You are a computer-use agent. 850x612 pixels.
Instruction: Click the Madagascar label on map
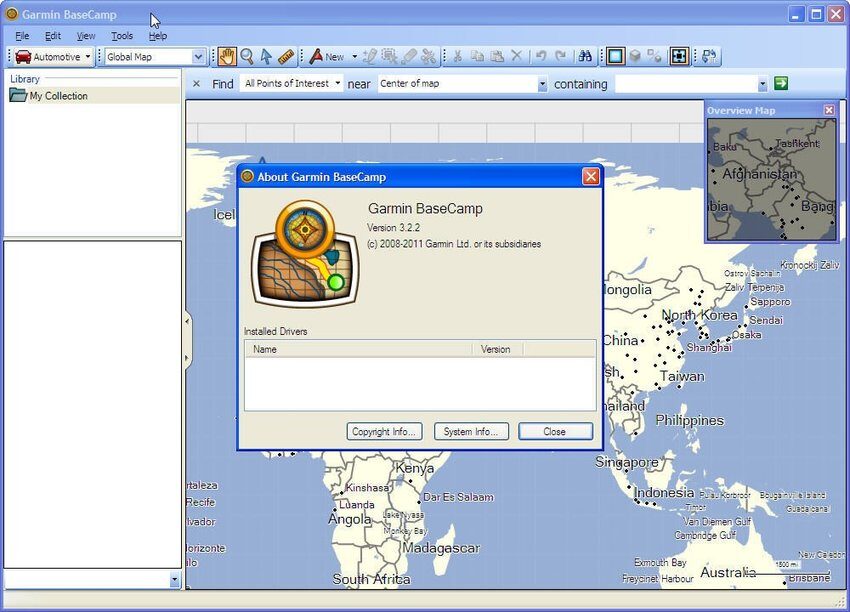tap(441, 548)
